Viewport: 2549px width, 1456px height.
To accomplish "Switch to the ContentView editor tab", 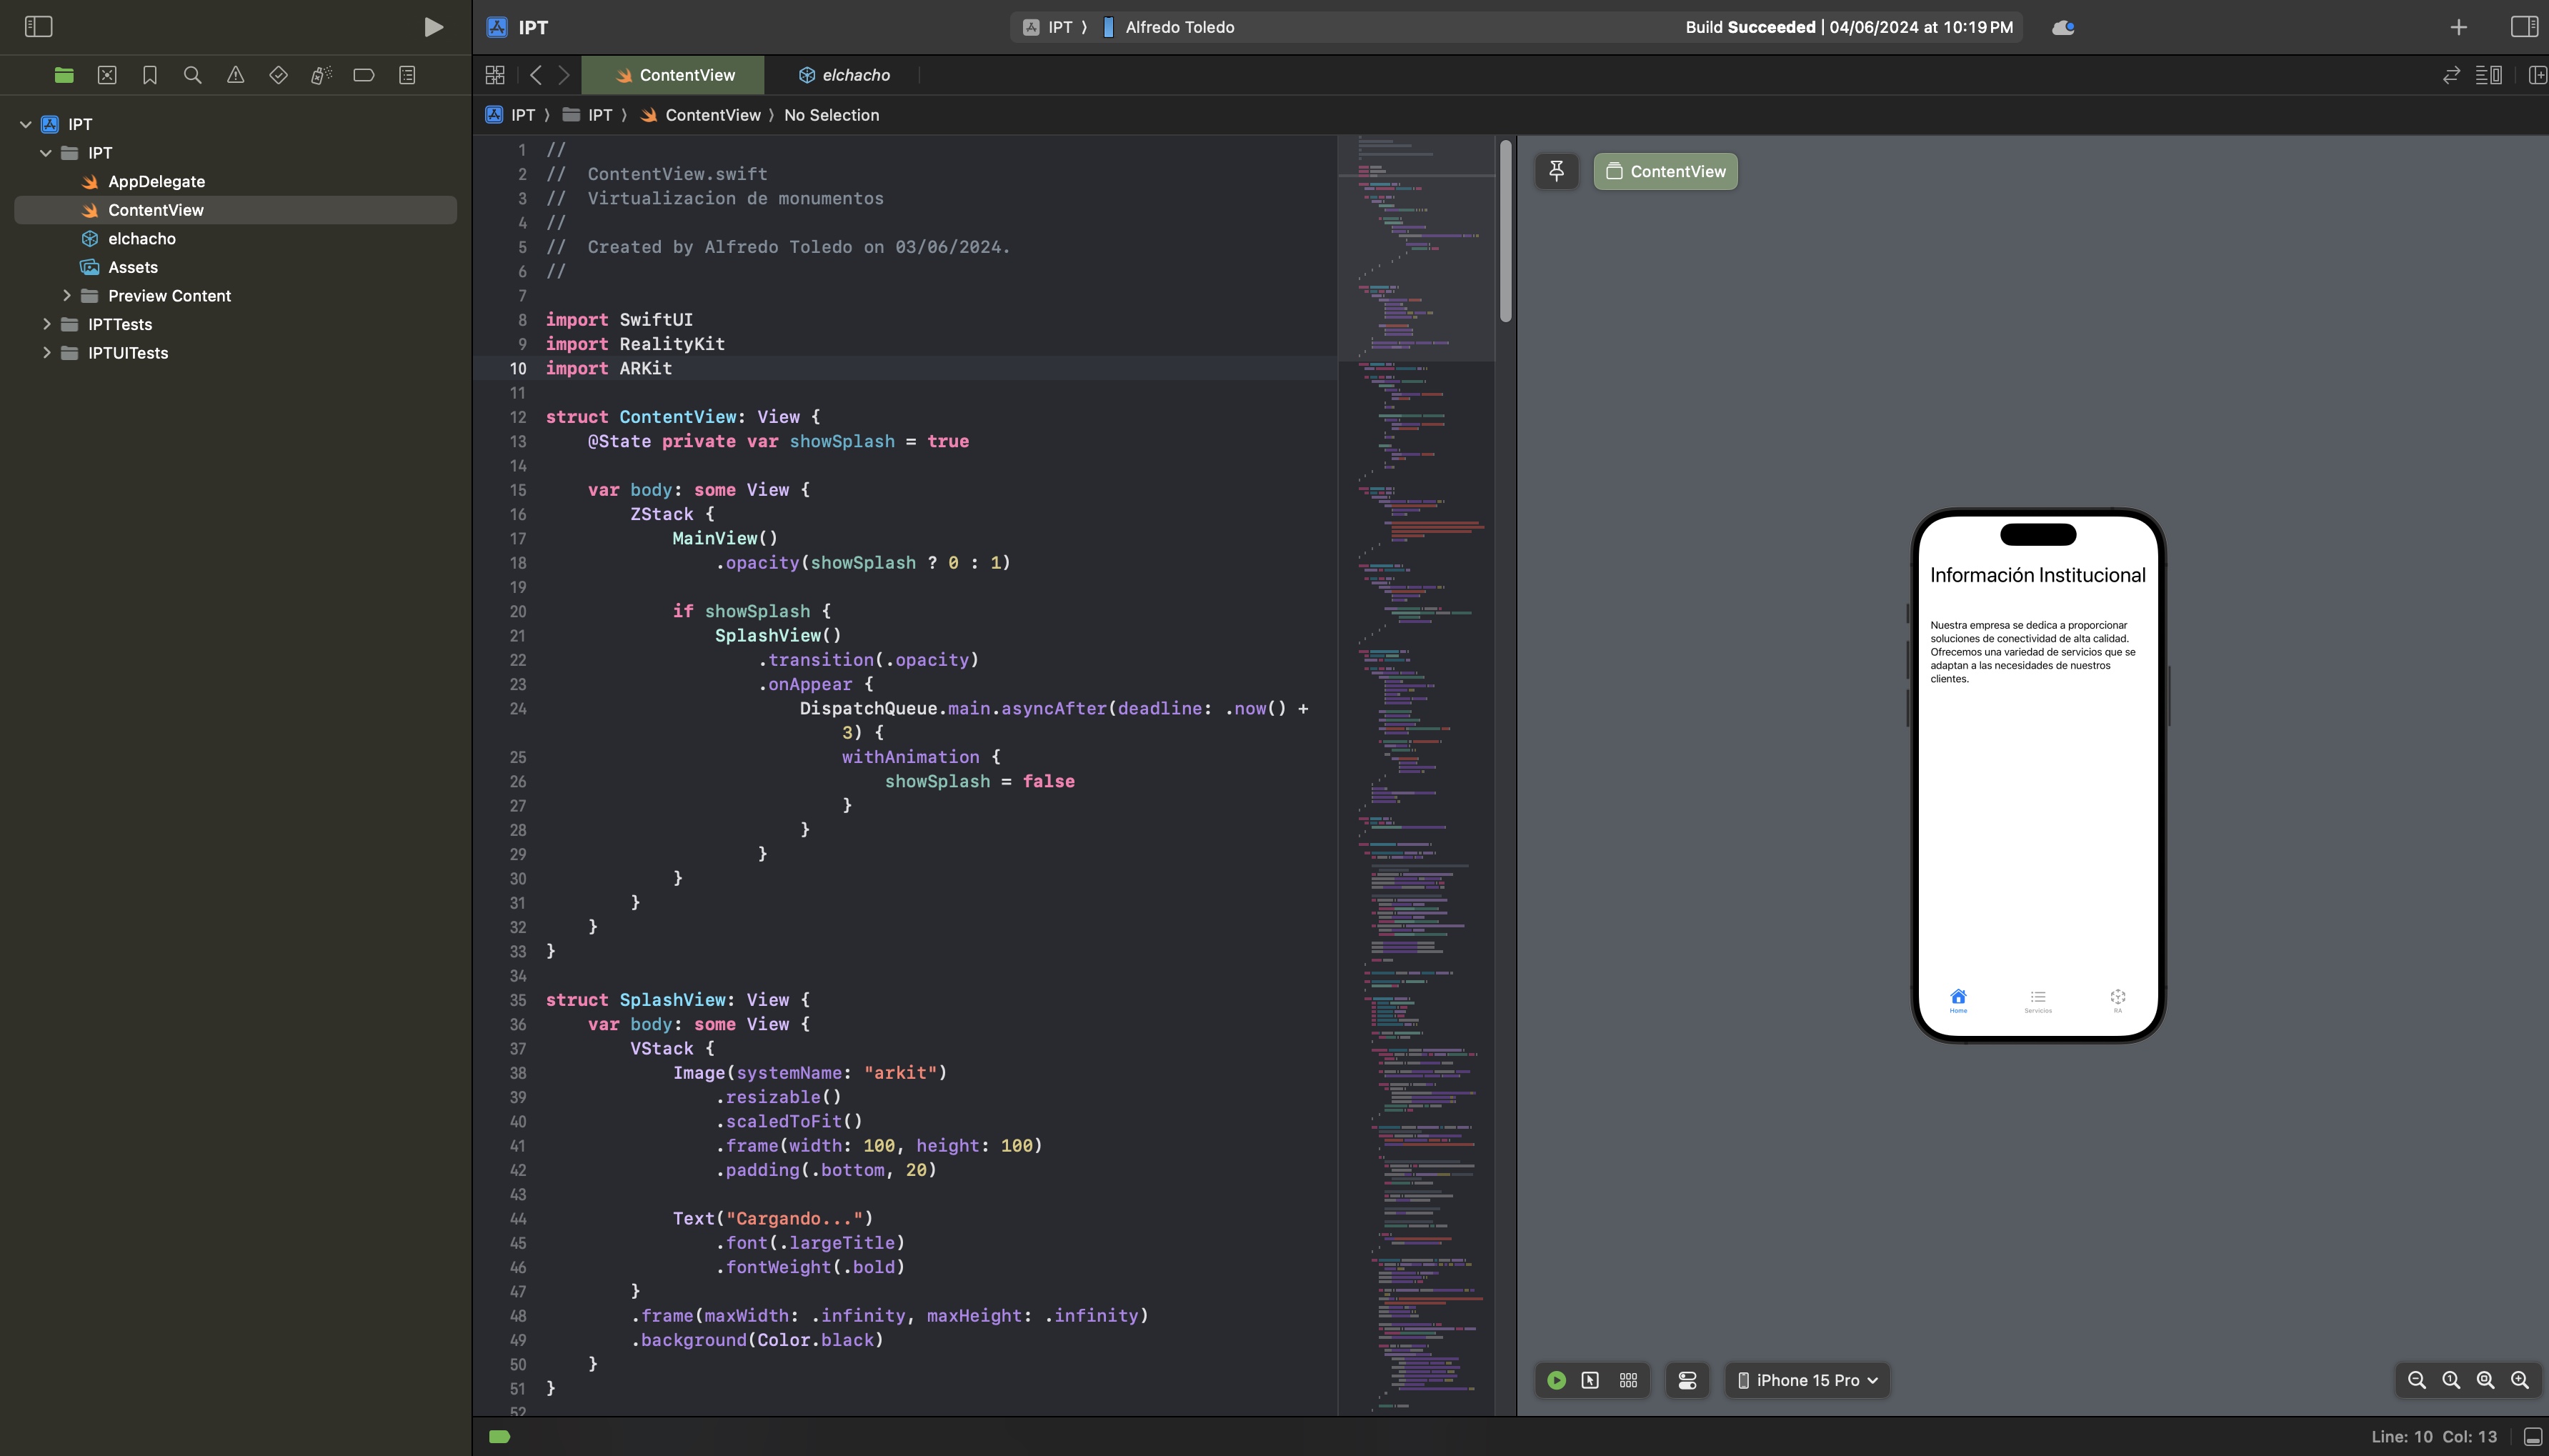I will point(673,75).
